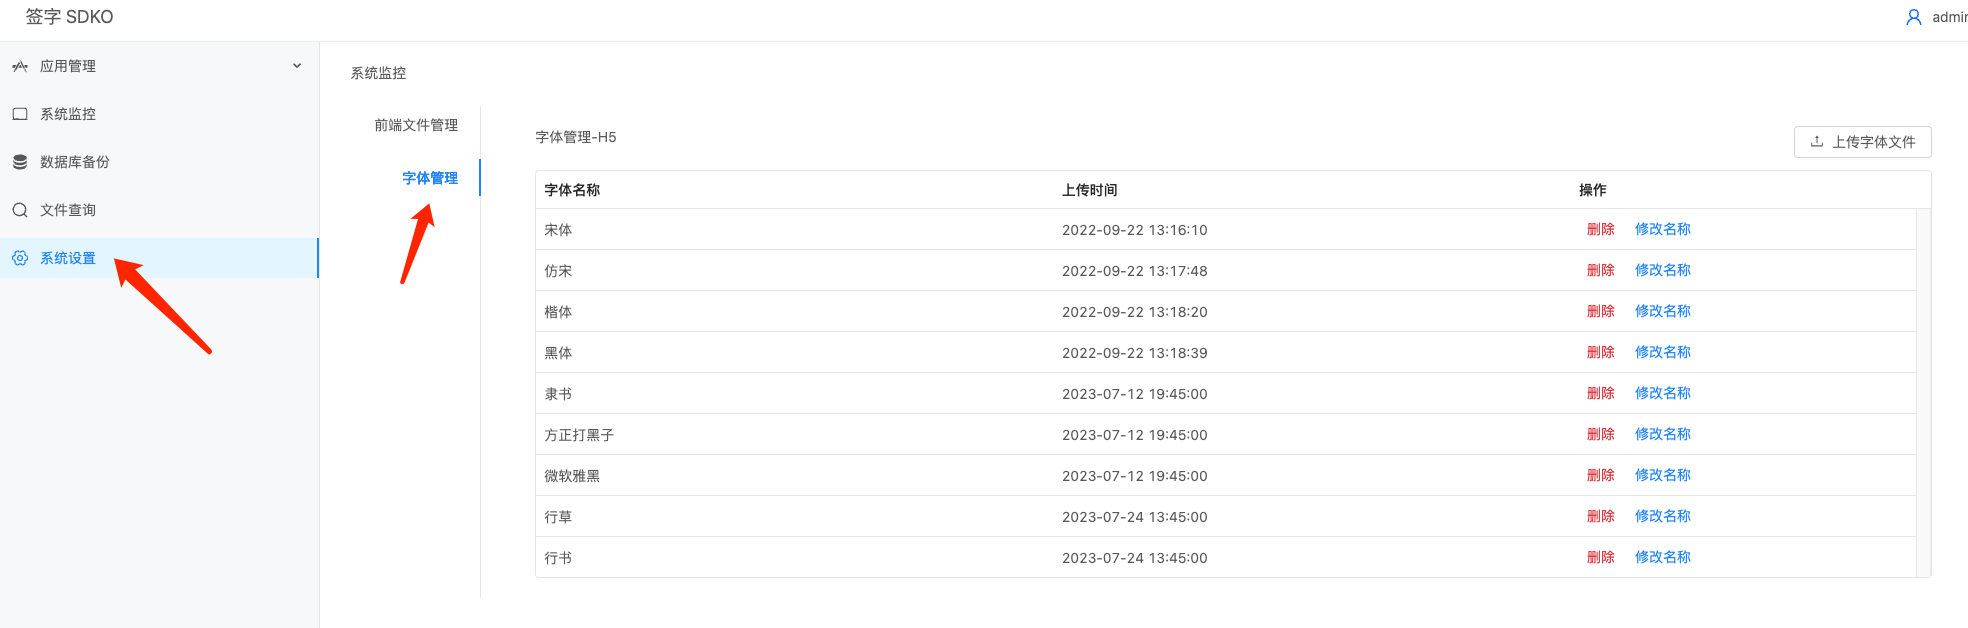Viewport: 1968px width, 628px height.
Task: Click the 系统监控 monitor icon
Action: [x=20, y=114]
